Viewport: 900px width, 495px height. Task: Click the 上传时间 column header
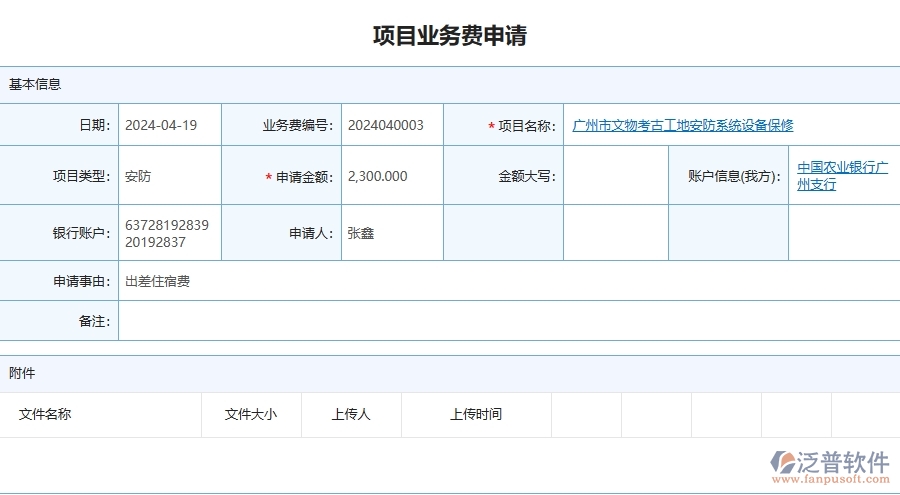476,414
